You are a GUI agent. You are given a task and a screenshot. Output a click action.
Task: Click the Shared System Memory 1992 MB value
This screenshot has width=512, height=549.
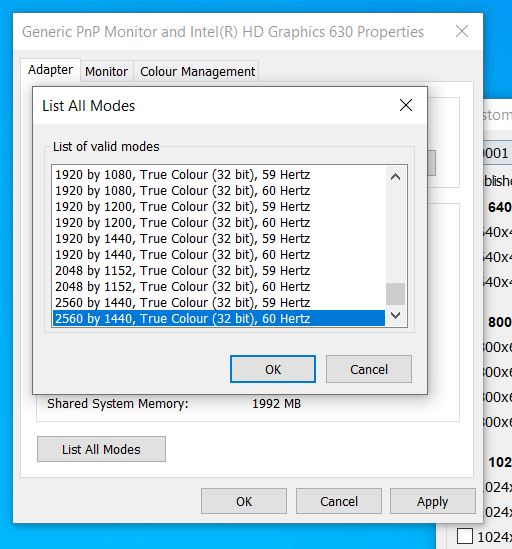[x=276, y=404]
